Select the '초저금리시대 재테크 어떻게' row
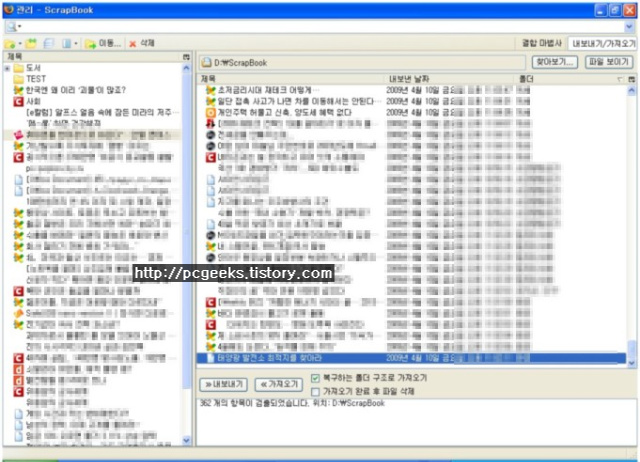This screenshot has height=462, width=640. click(x=412, y=90)
